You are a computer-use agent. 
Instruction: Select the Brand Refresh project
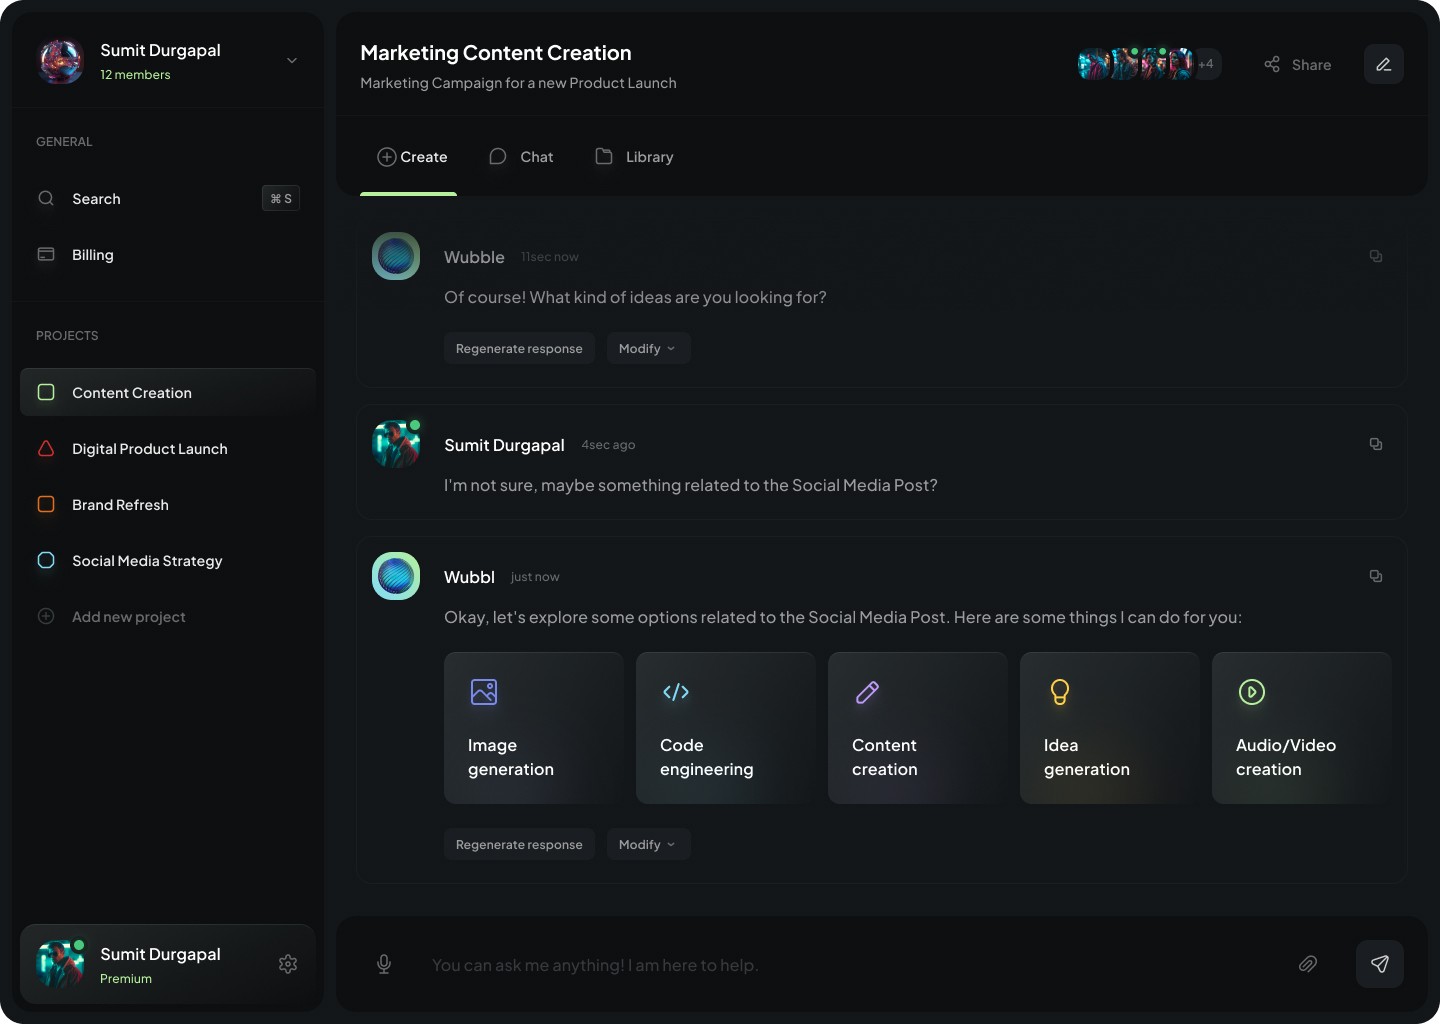(120, 504)
